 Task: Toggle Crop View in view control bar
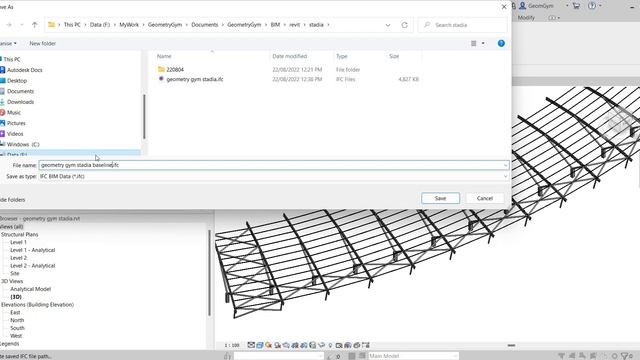click(x=295, y=345)
